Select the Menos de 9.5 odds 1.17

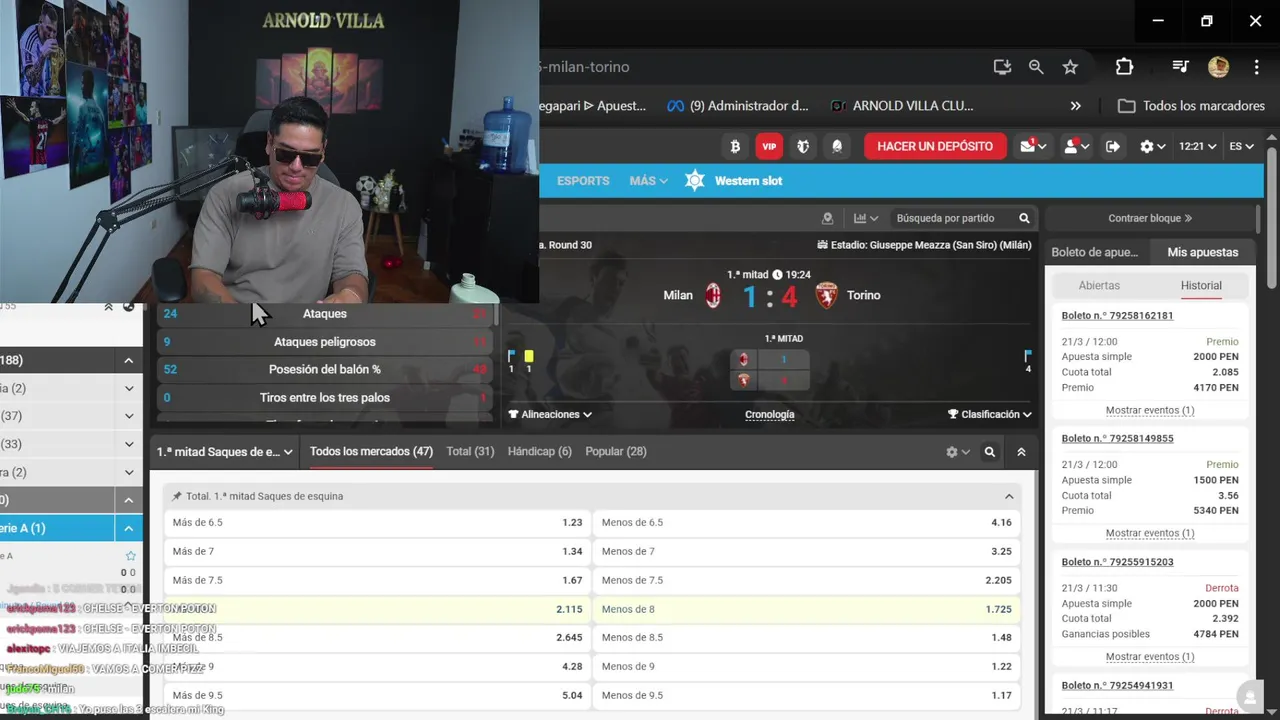tap(807, 695)
